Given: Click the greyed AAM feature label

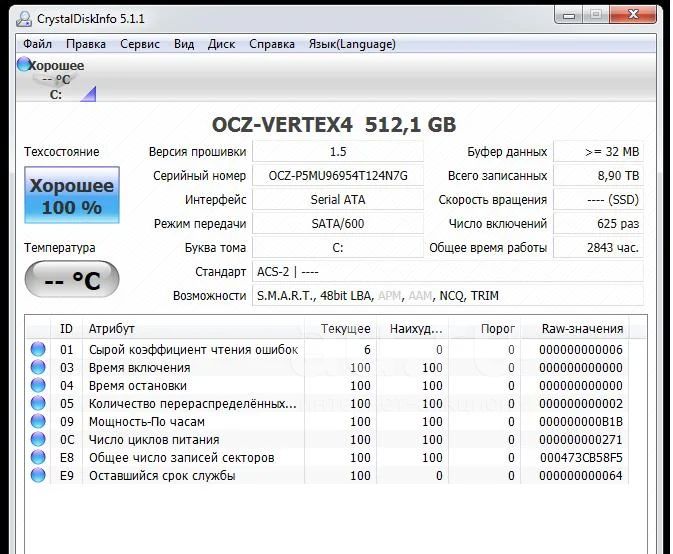Looking at the screenshot, I should click(420, 296).
